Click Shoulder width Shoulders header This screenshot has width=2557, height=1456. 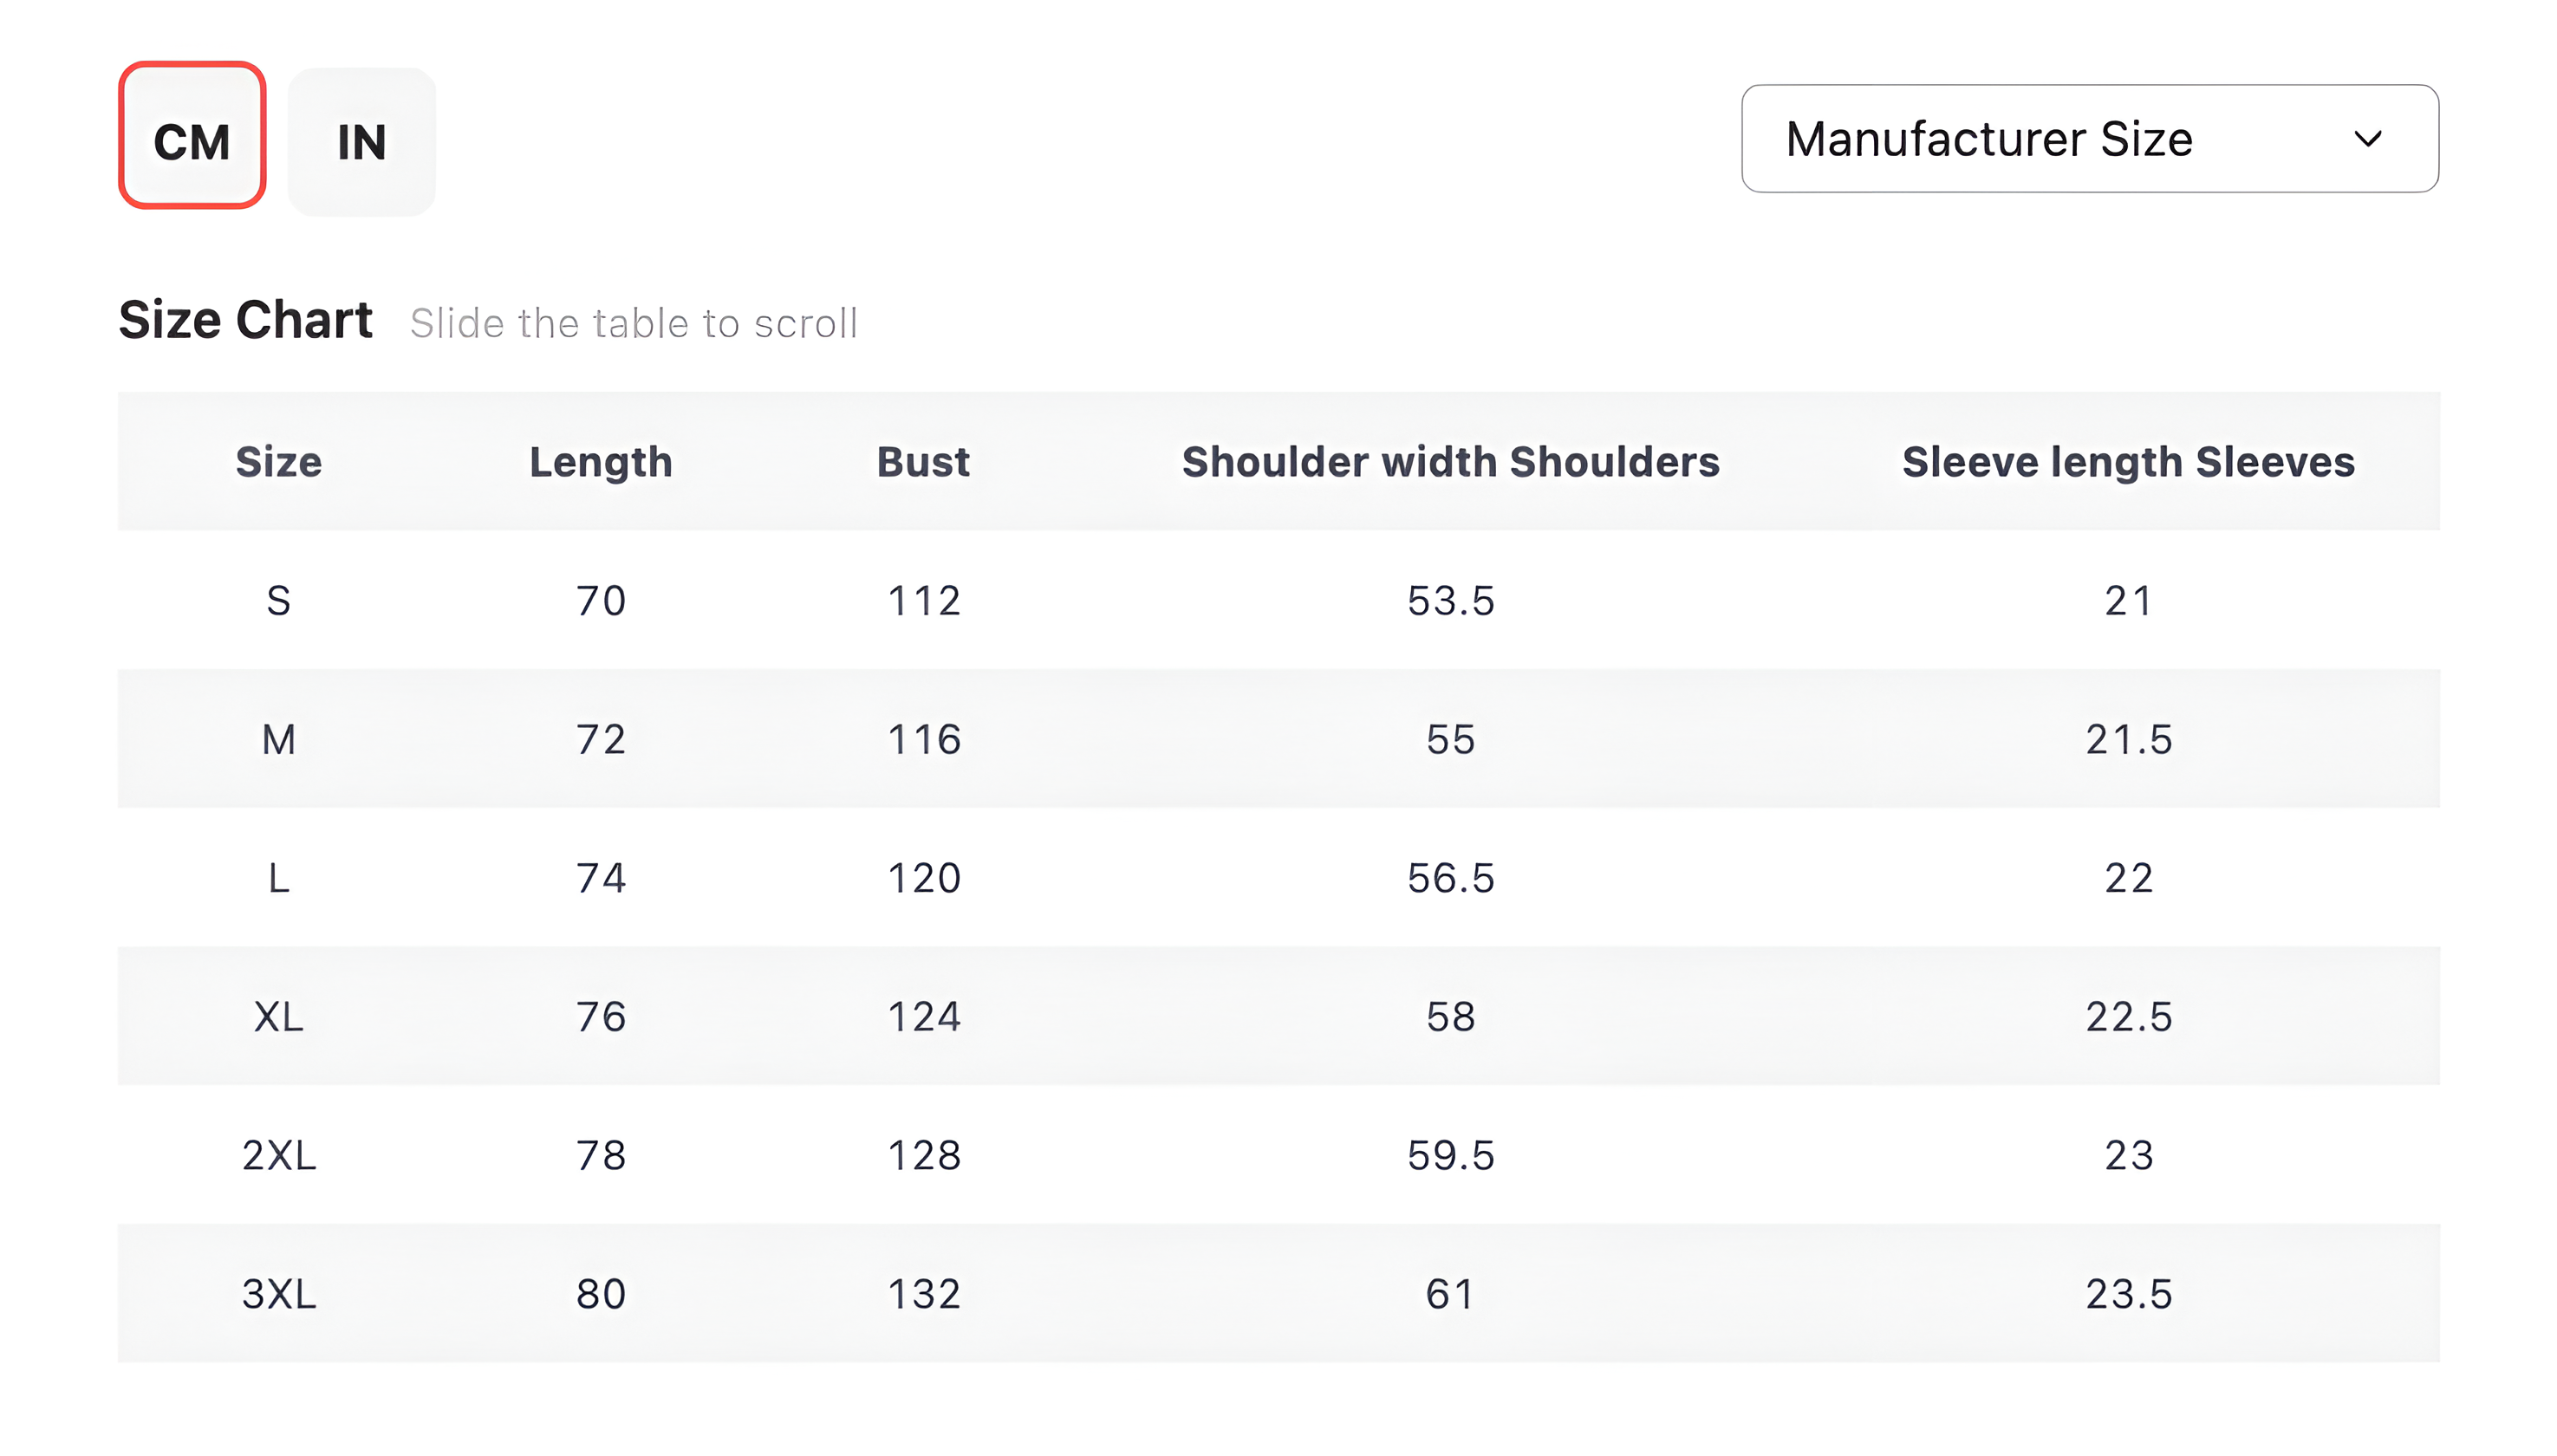click(1450, 462)
